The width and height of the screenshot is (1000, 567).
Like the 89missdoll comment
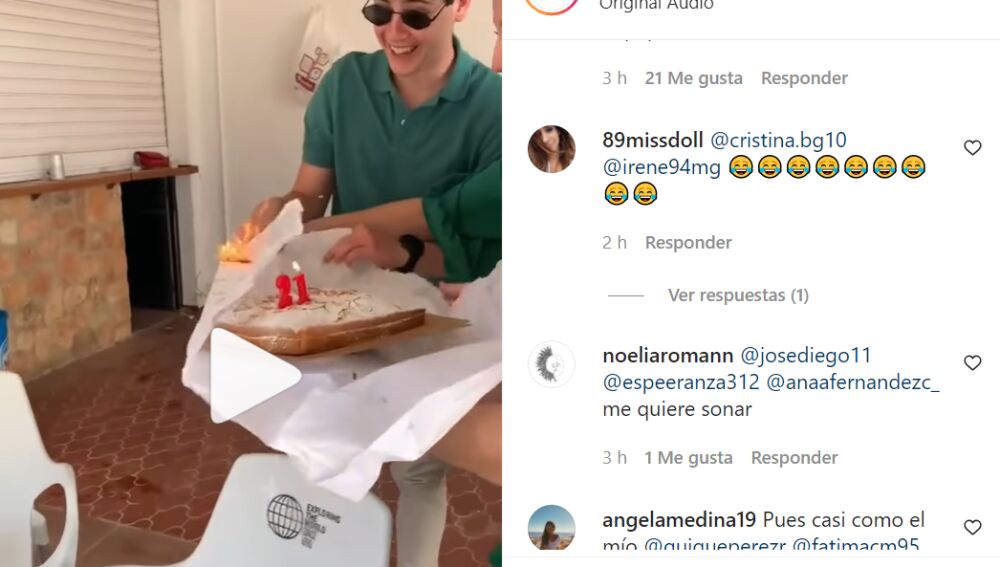[x=972, y=147]
